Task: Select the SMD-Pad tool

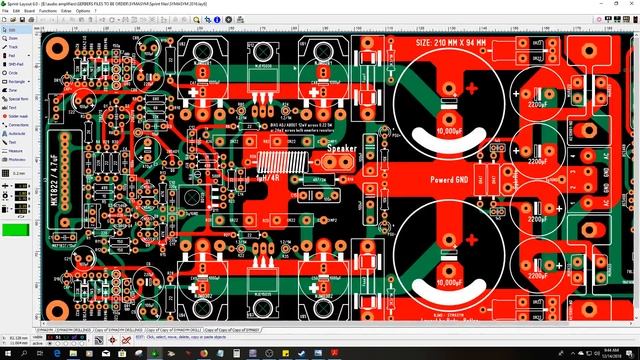Action: [x=12, y=64]
